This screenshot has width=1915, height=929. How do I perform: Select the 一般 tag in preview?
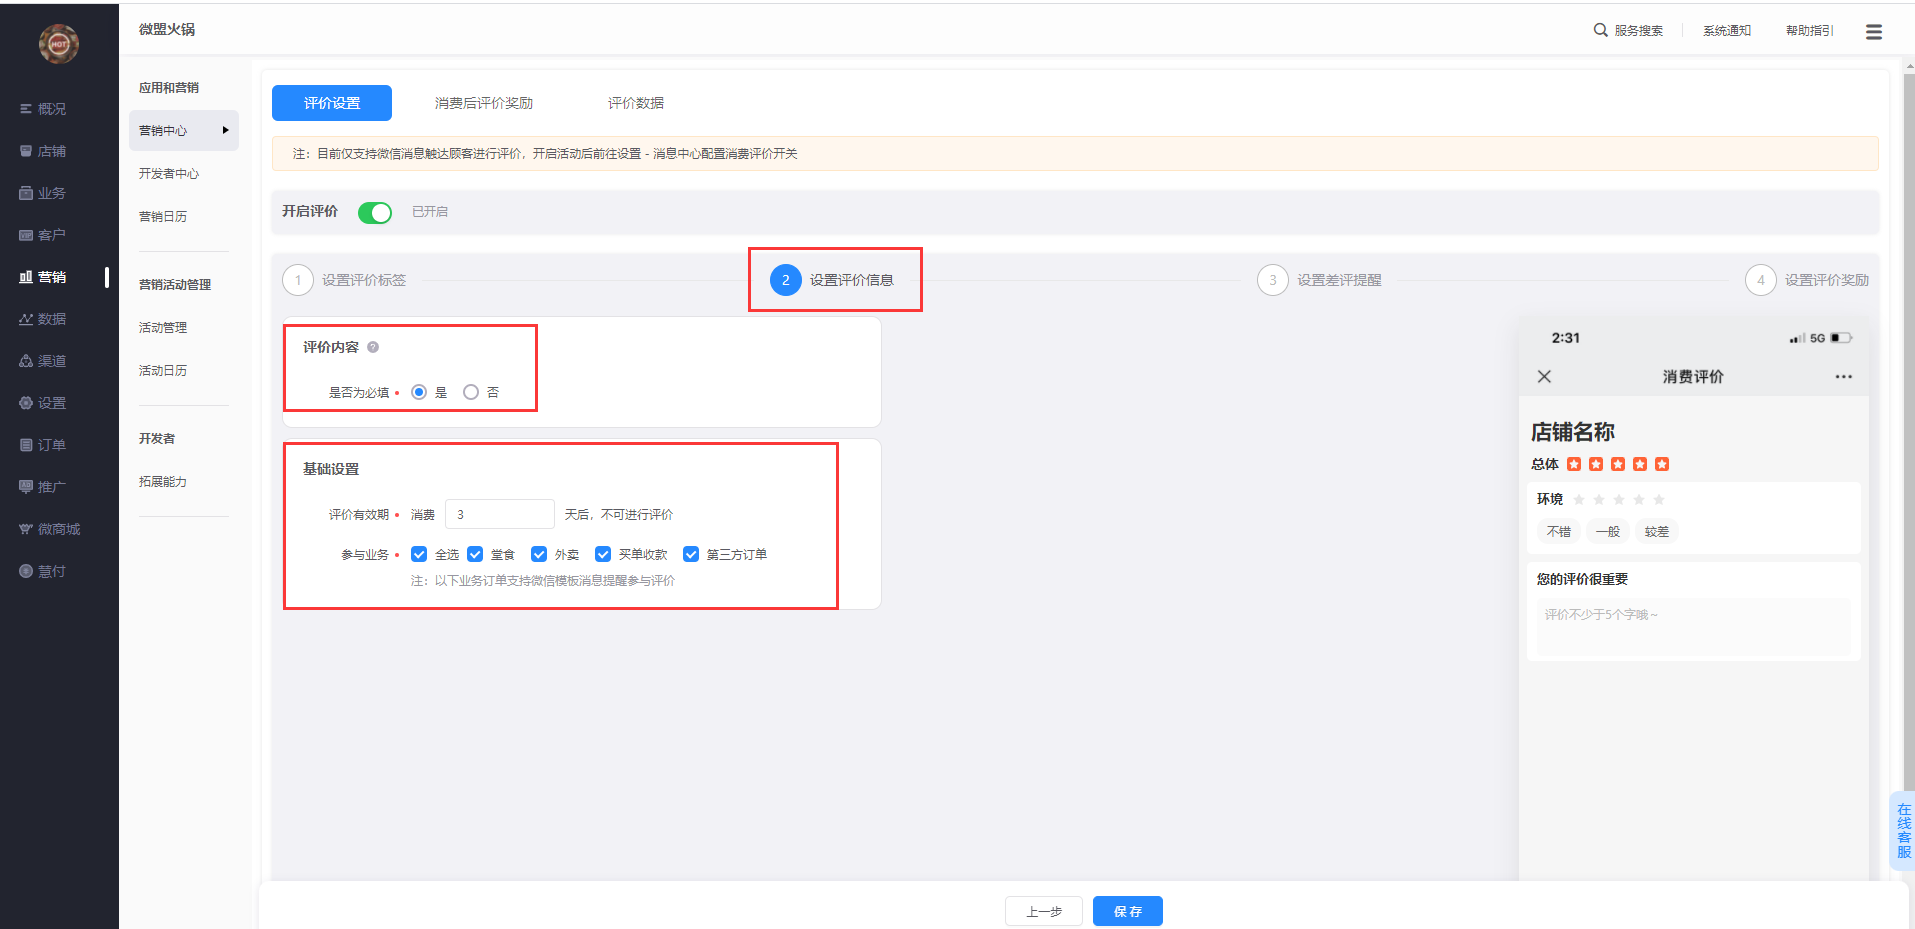1608,532
